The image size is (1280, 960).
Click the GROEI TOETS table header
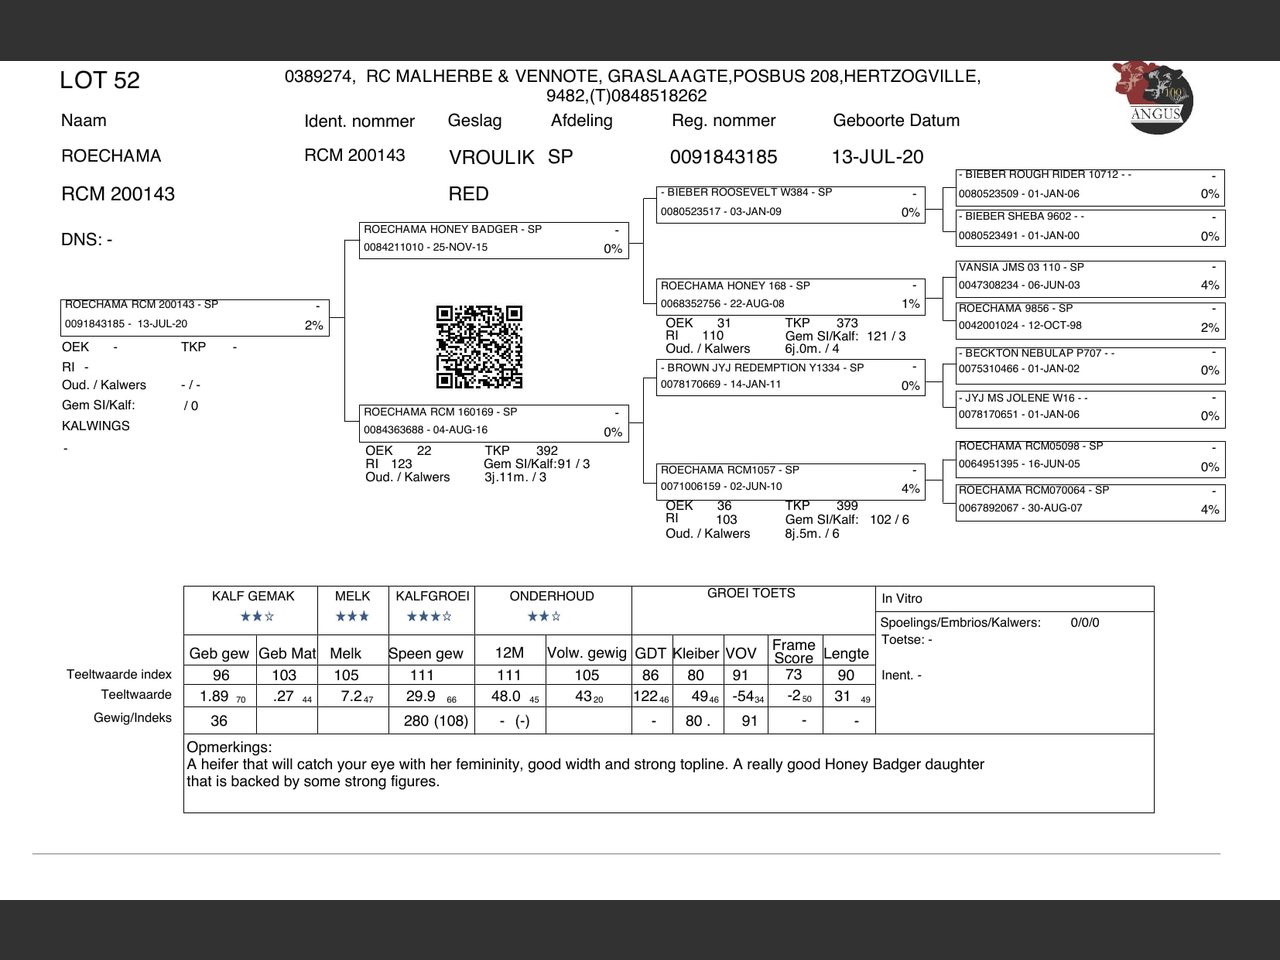point(751,594)
